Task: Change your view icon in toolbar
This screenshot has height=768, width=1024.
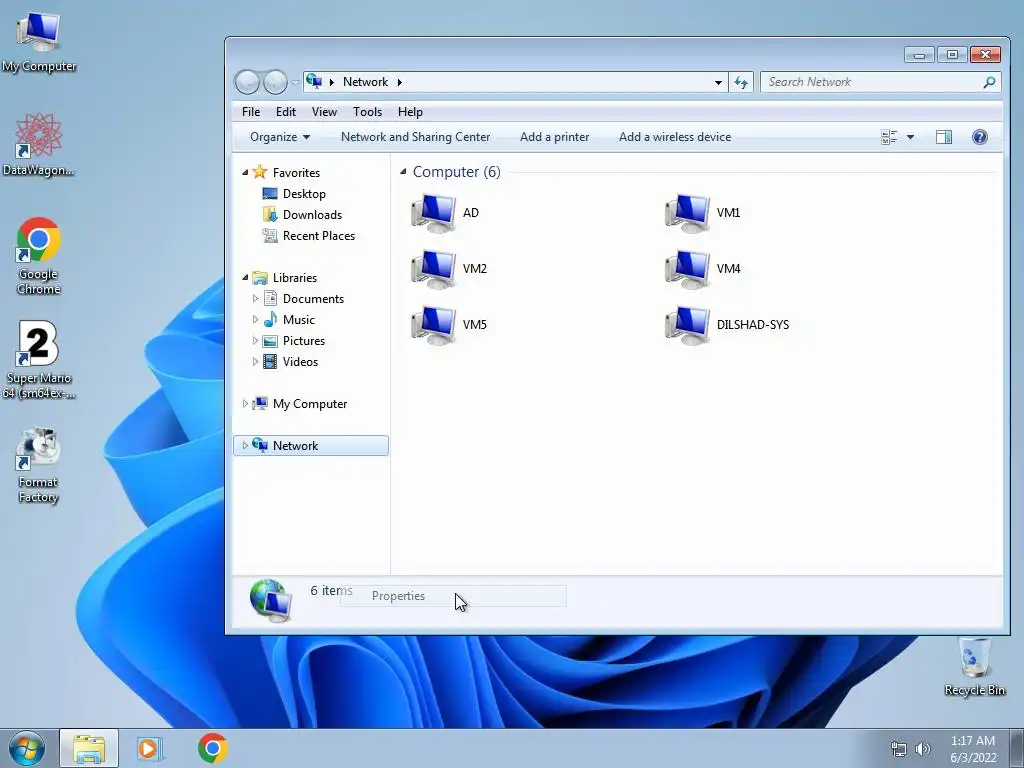Action: [x=889, y=137]
